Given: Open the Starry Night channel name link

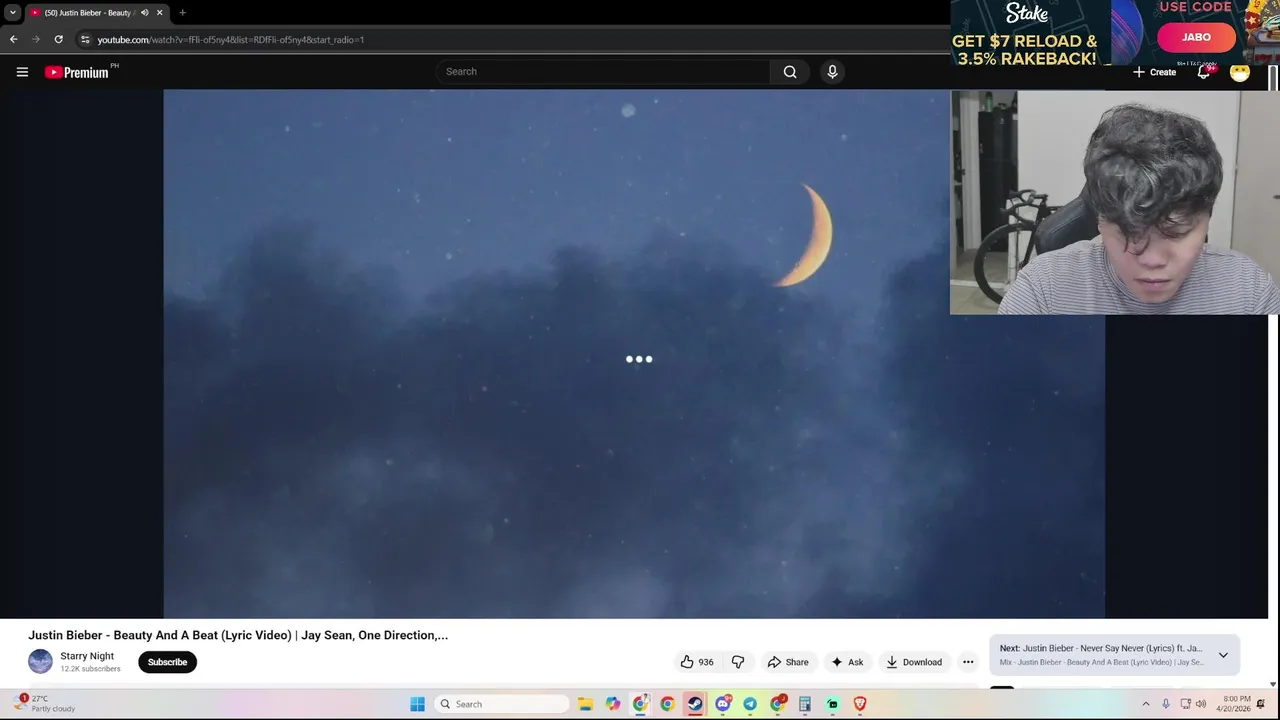Looking at the screenshot, I should pos(87,656).
